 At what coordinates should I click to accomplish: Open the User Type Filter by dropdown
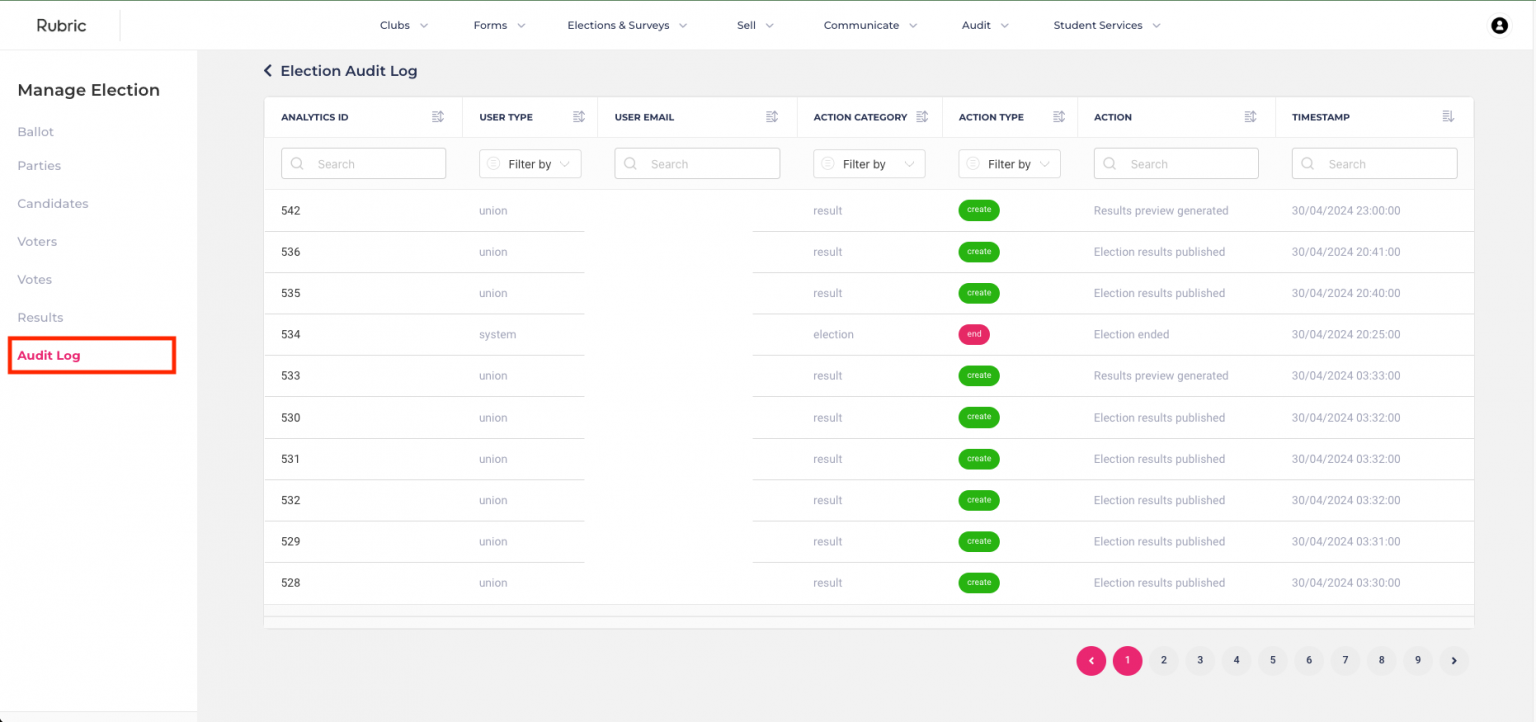[530, 164]
